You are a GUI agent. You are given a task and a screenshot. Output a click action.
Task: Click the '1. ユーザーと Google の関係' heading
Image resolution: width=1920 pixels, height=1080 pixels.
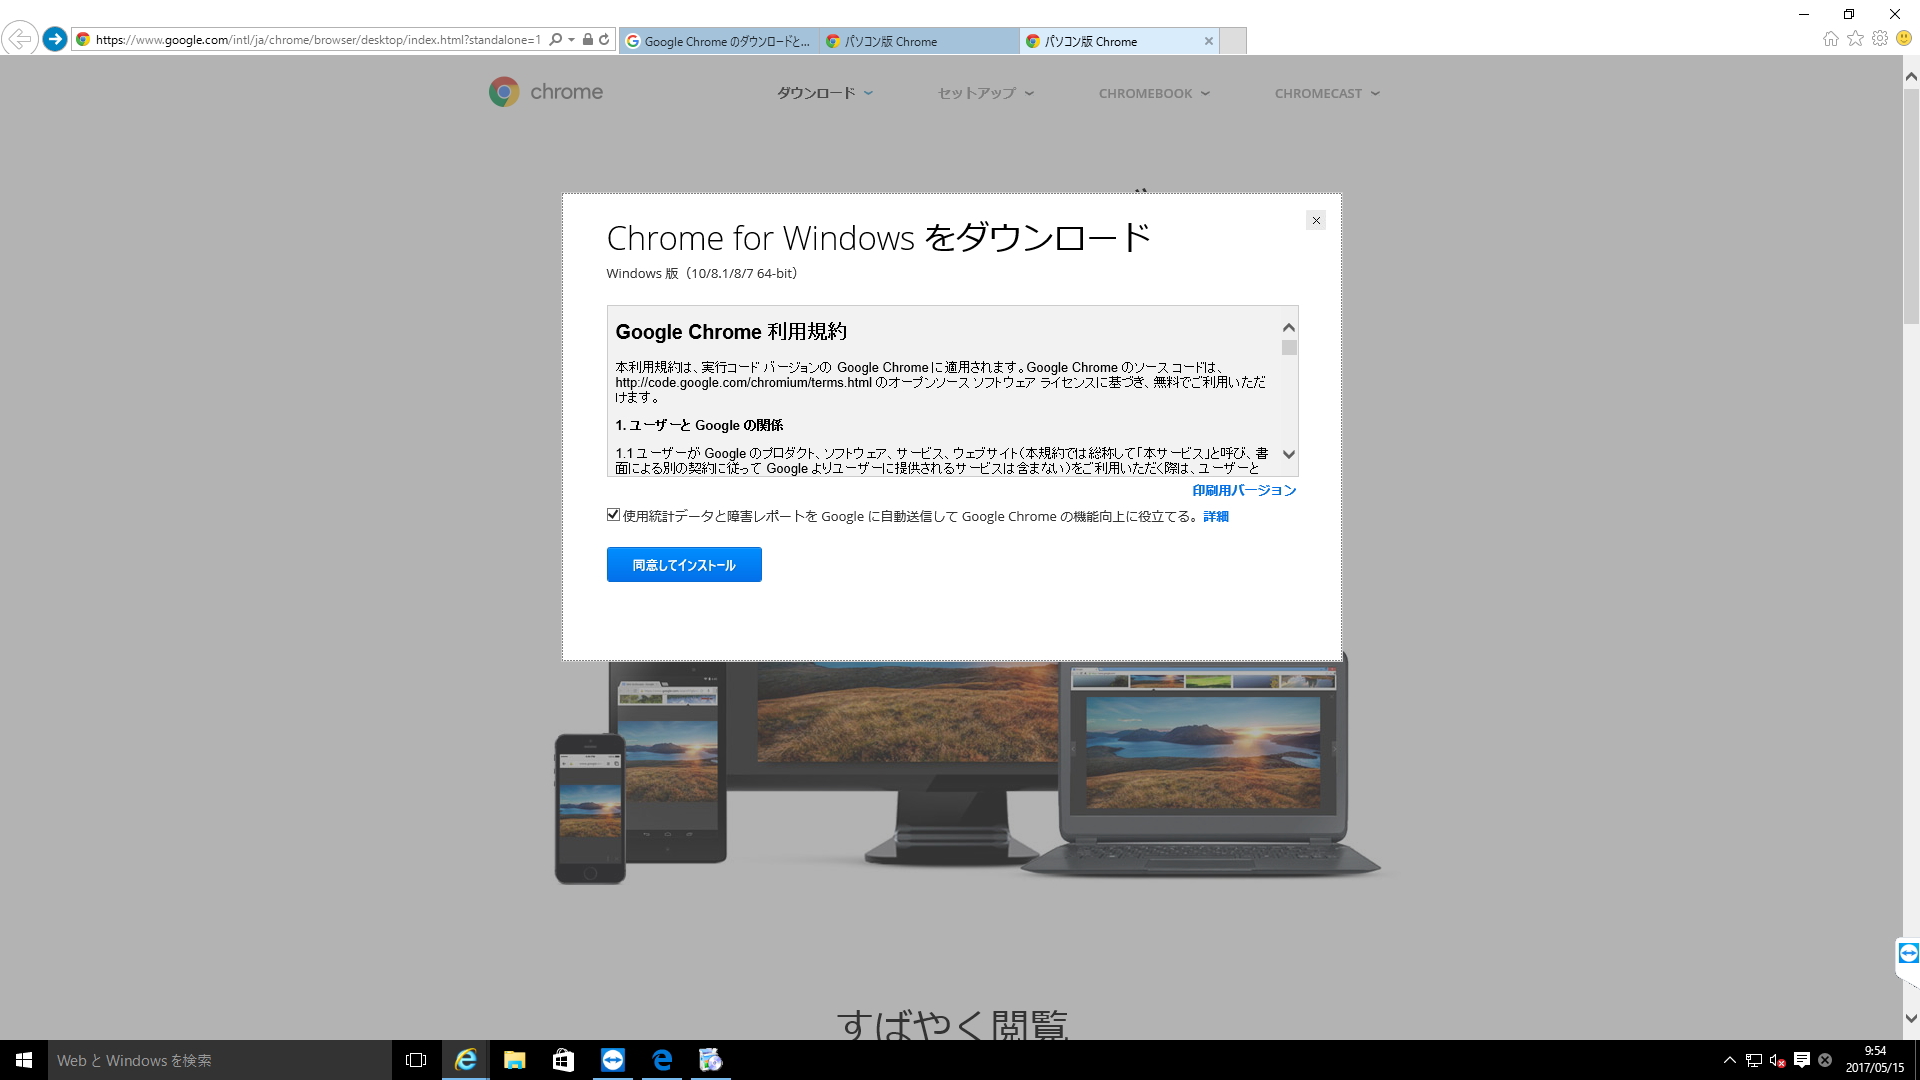[699, 425]
